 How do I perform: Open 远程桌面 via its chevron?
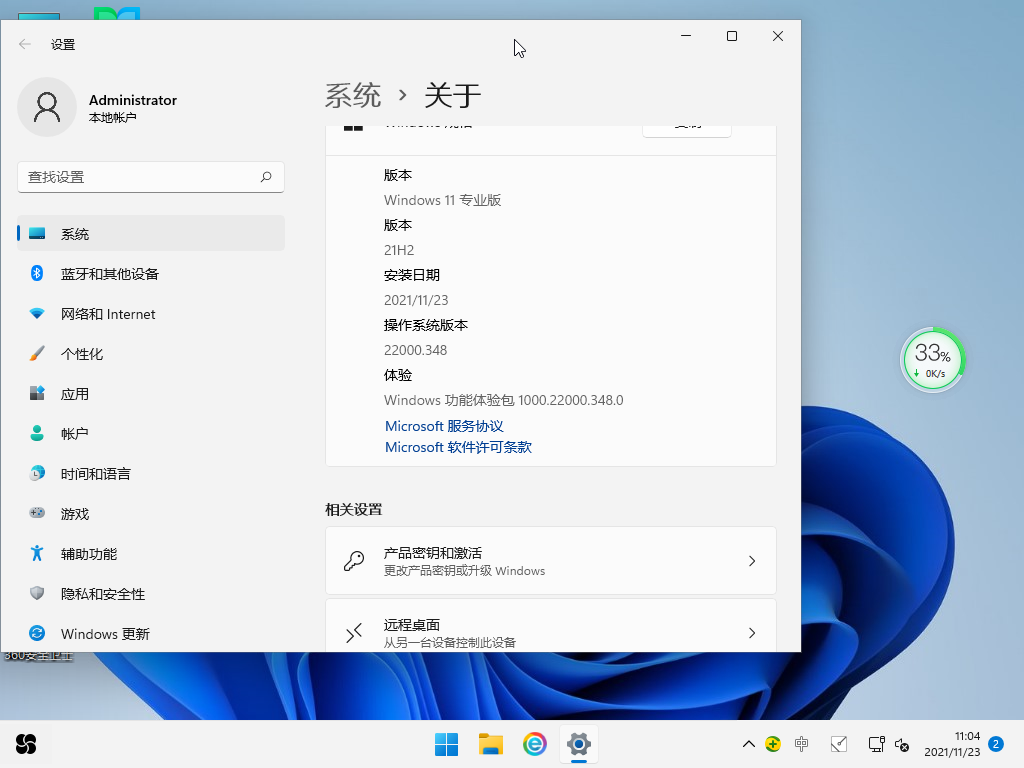point(752,632)
